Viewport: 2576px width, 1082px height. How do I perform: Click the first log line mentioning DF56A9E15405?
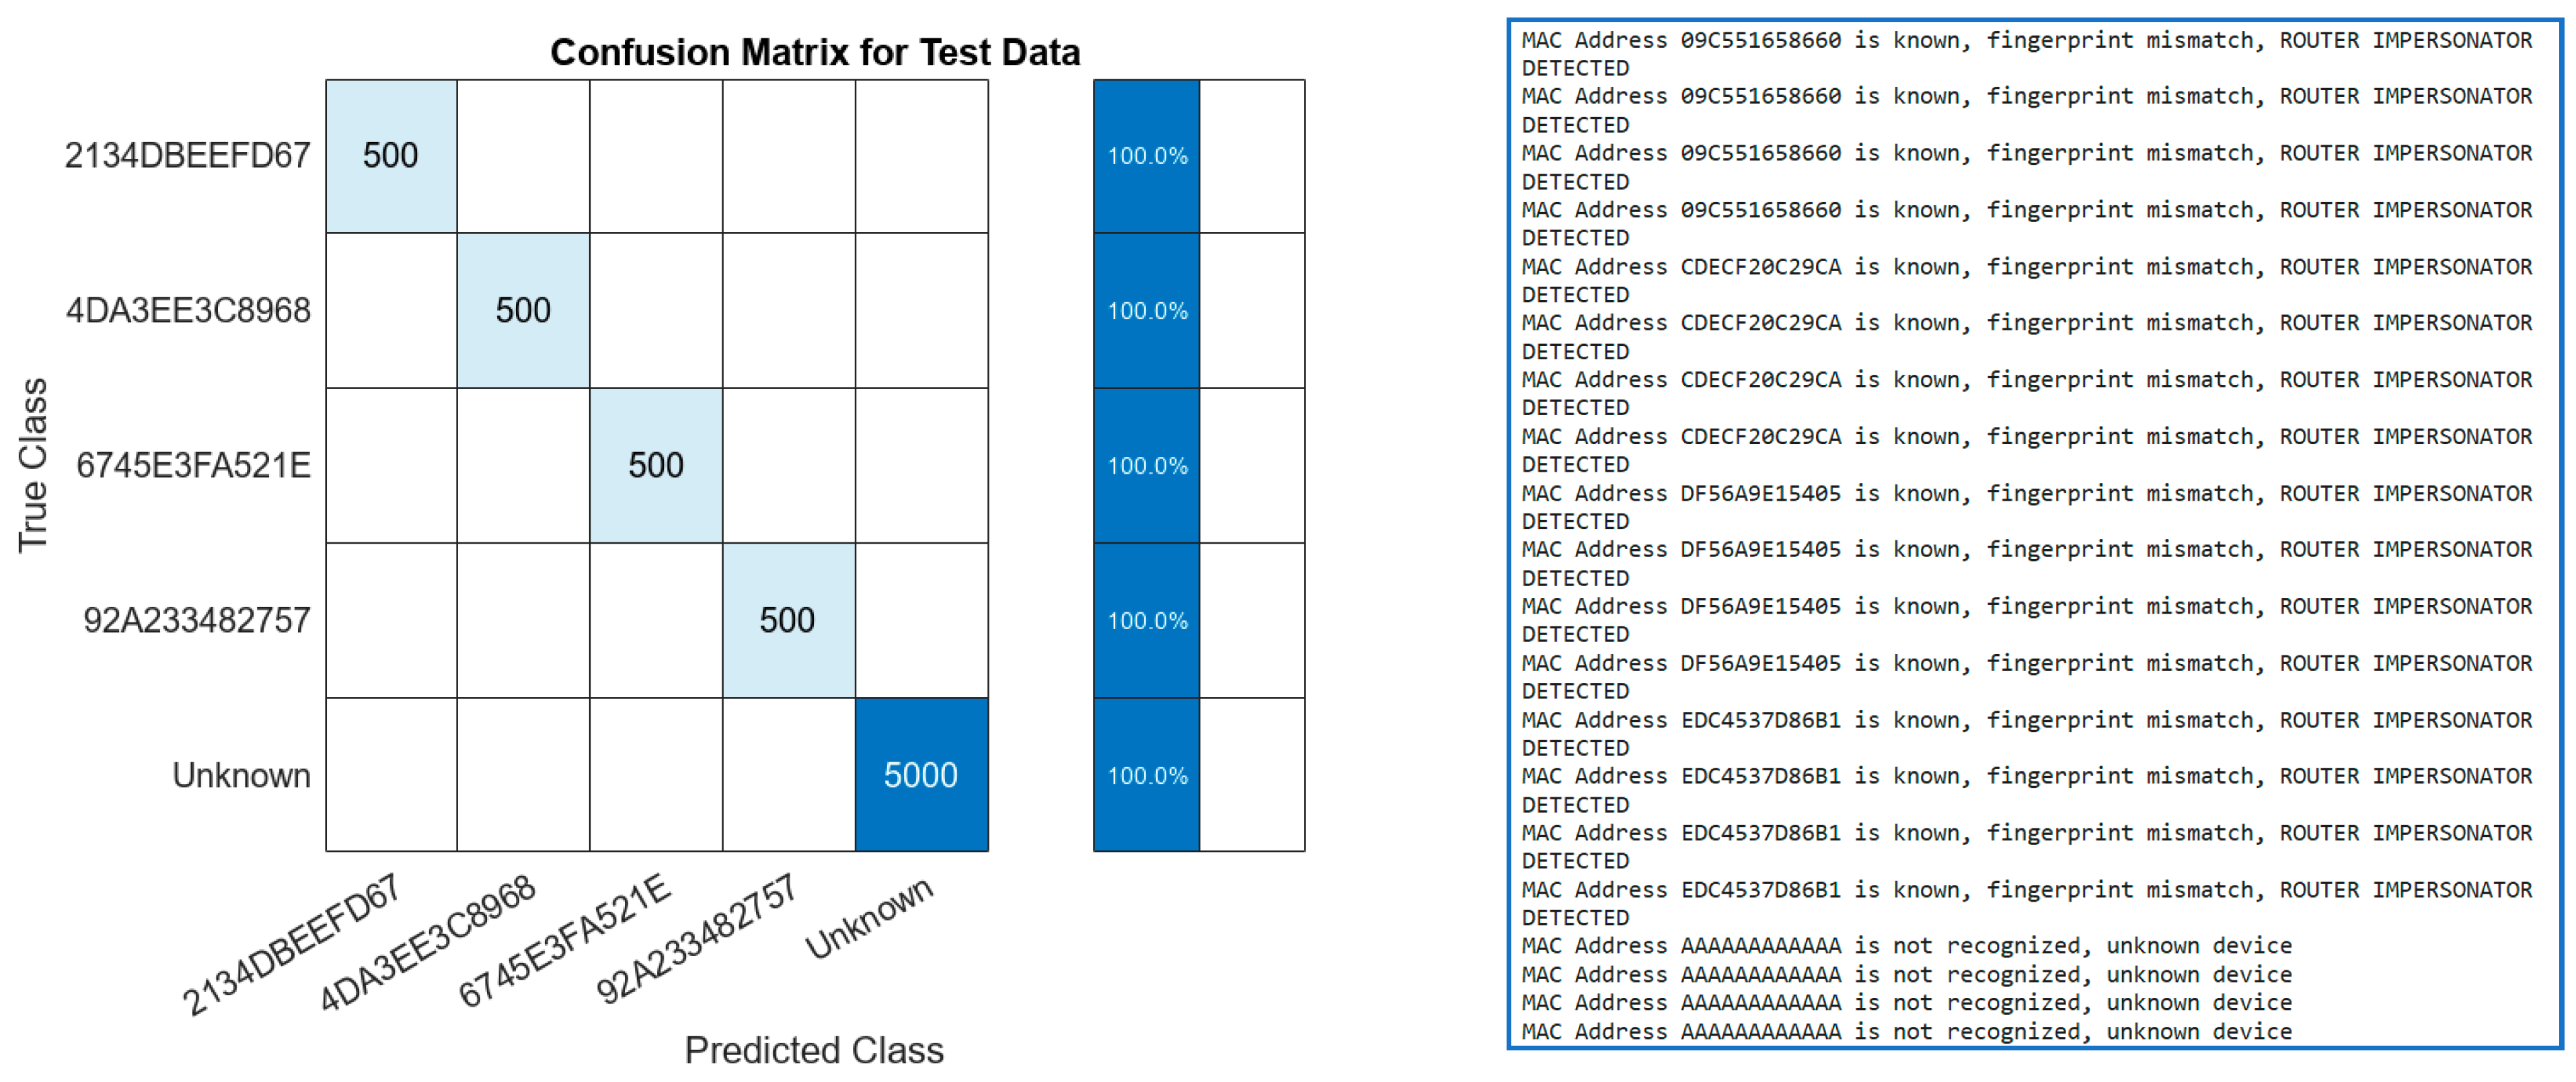(x=2026, y=494)
